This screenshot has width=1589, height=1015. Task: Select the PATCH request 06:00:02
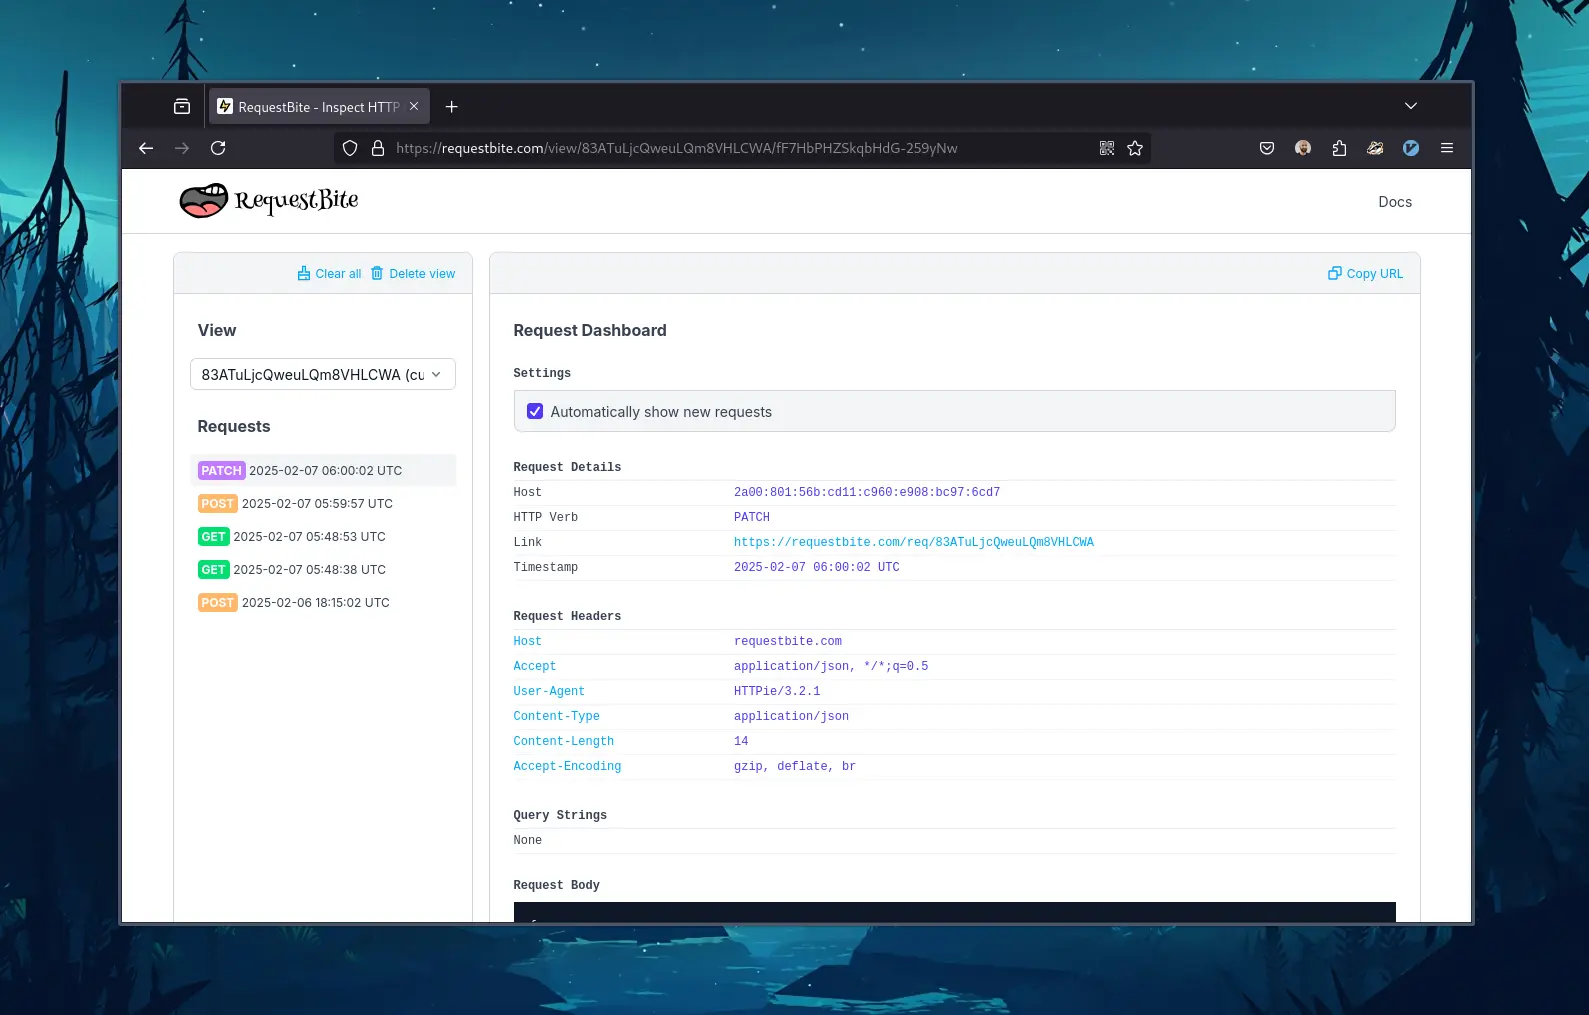click(323, 470)
